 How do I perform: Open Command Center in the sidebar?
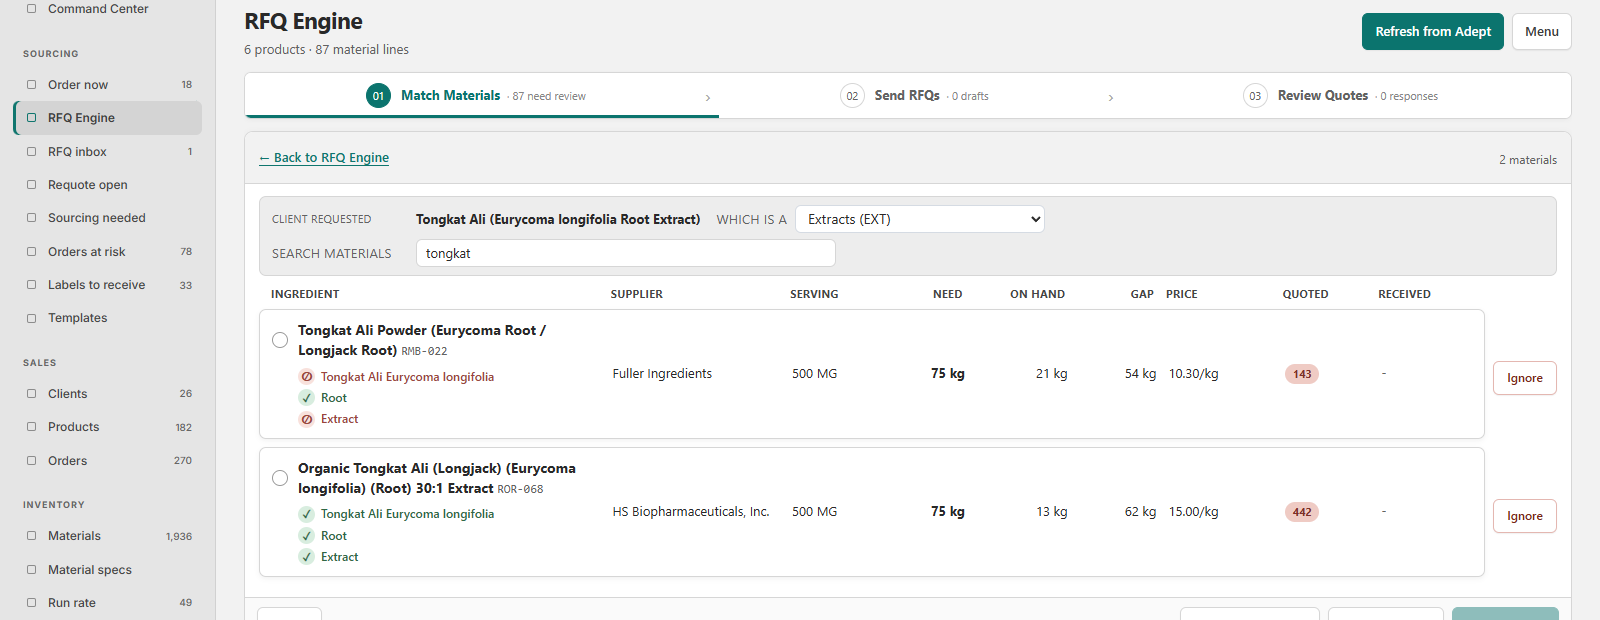point(108,9)
